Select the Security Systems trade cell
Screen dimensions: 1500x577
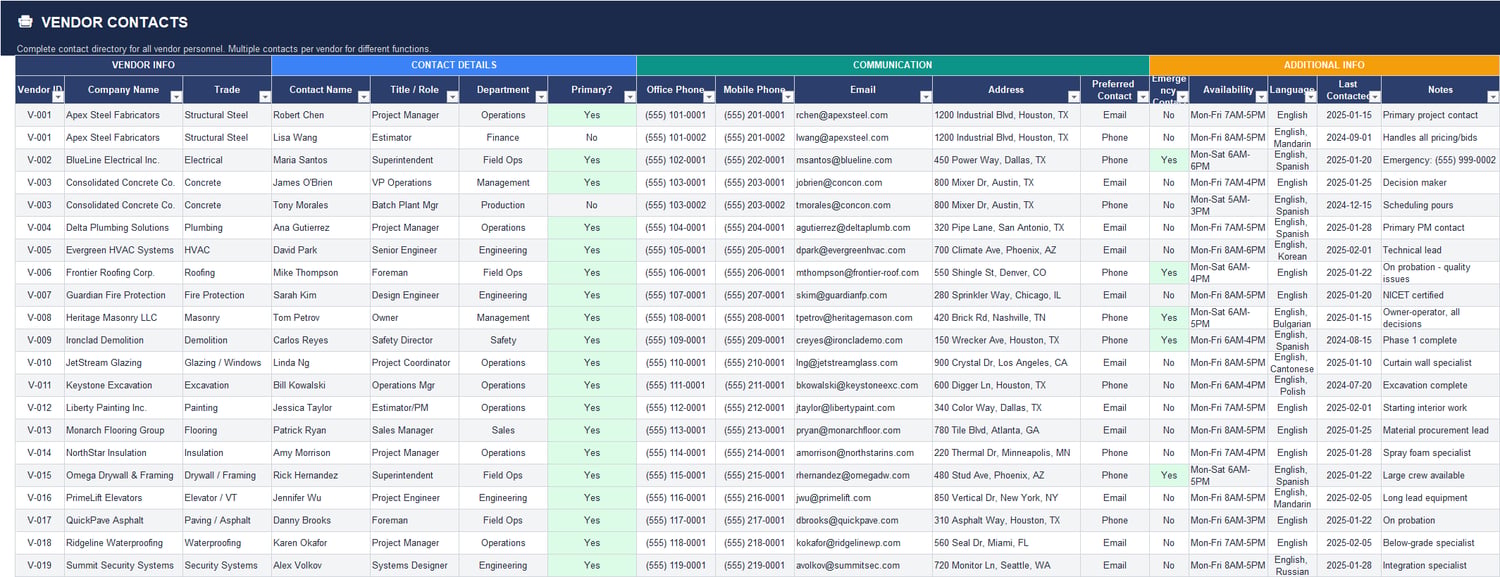(227, 565)
